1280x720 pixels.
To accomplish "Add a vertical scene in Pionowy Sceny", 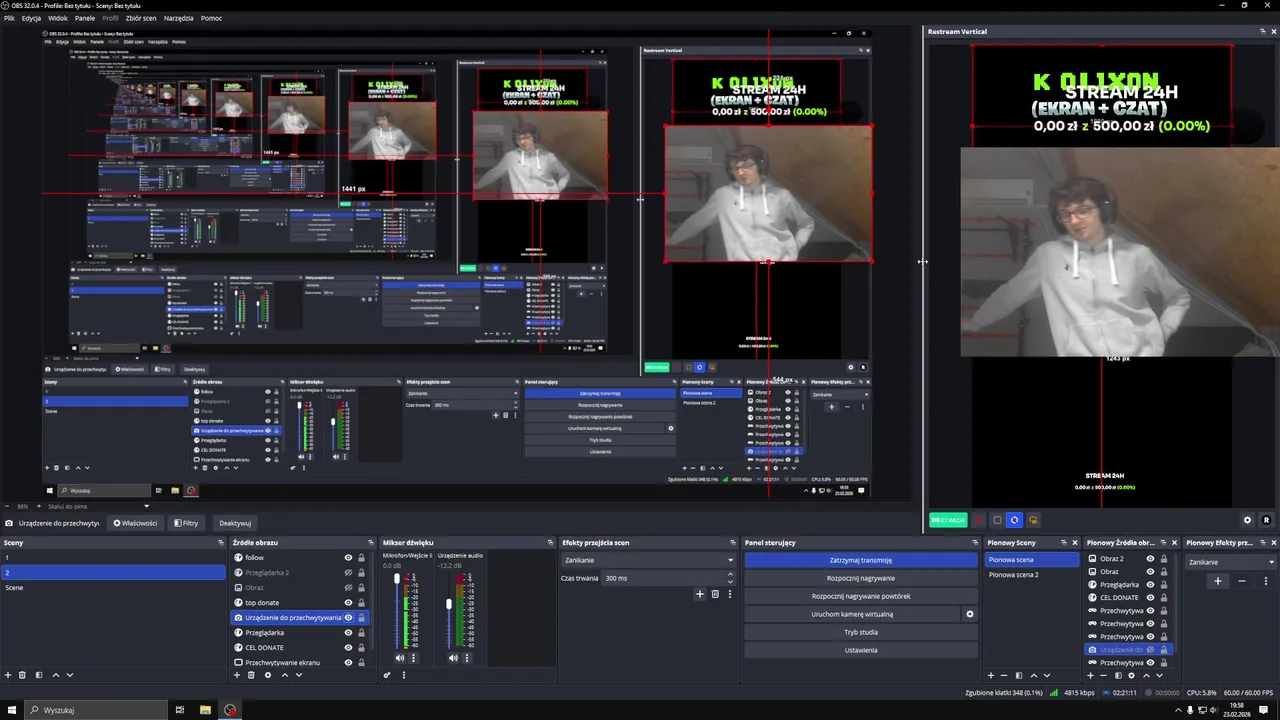I will pos(991,675).
